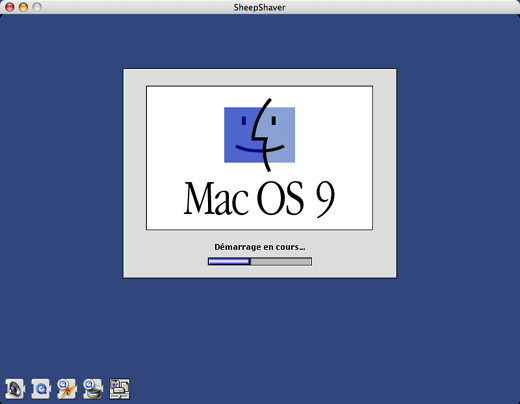Click the filled portion of startup progress bar

pyautogui.click(x=229, y=262)
